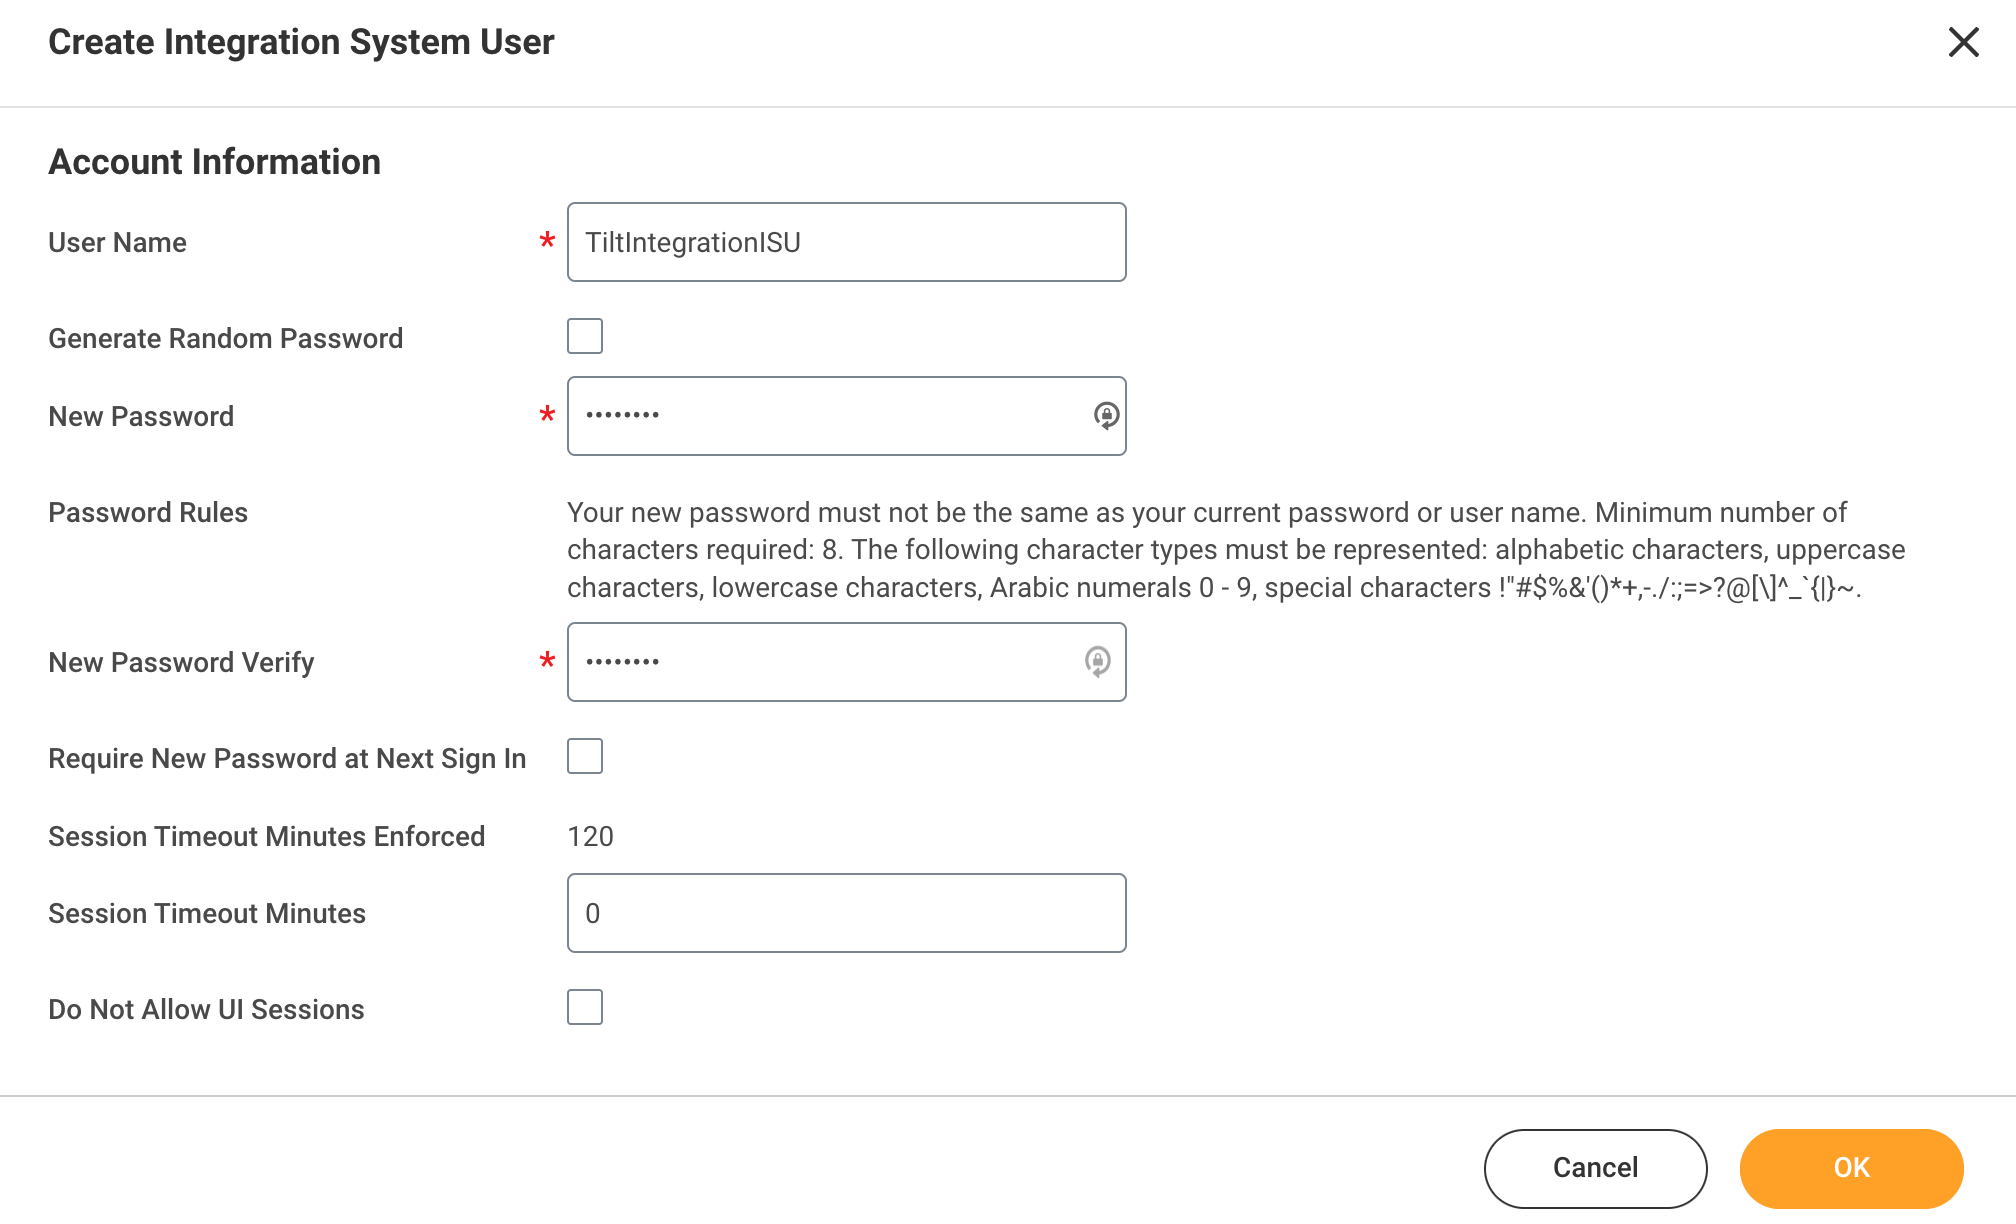The image size is (2016, 1224).
Task: Click the lock icon inside New Password Verify field
Action: 1097,661
